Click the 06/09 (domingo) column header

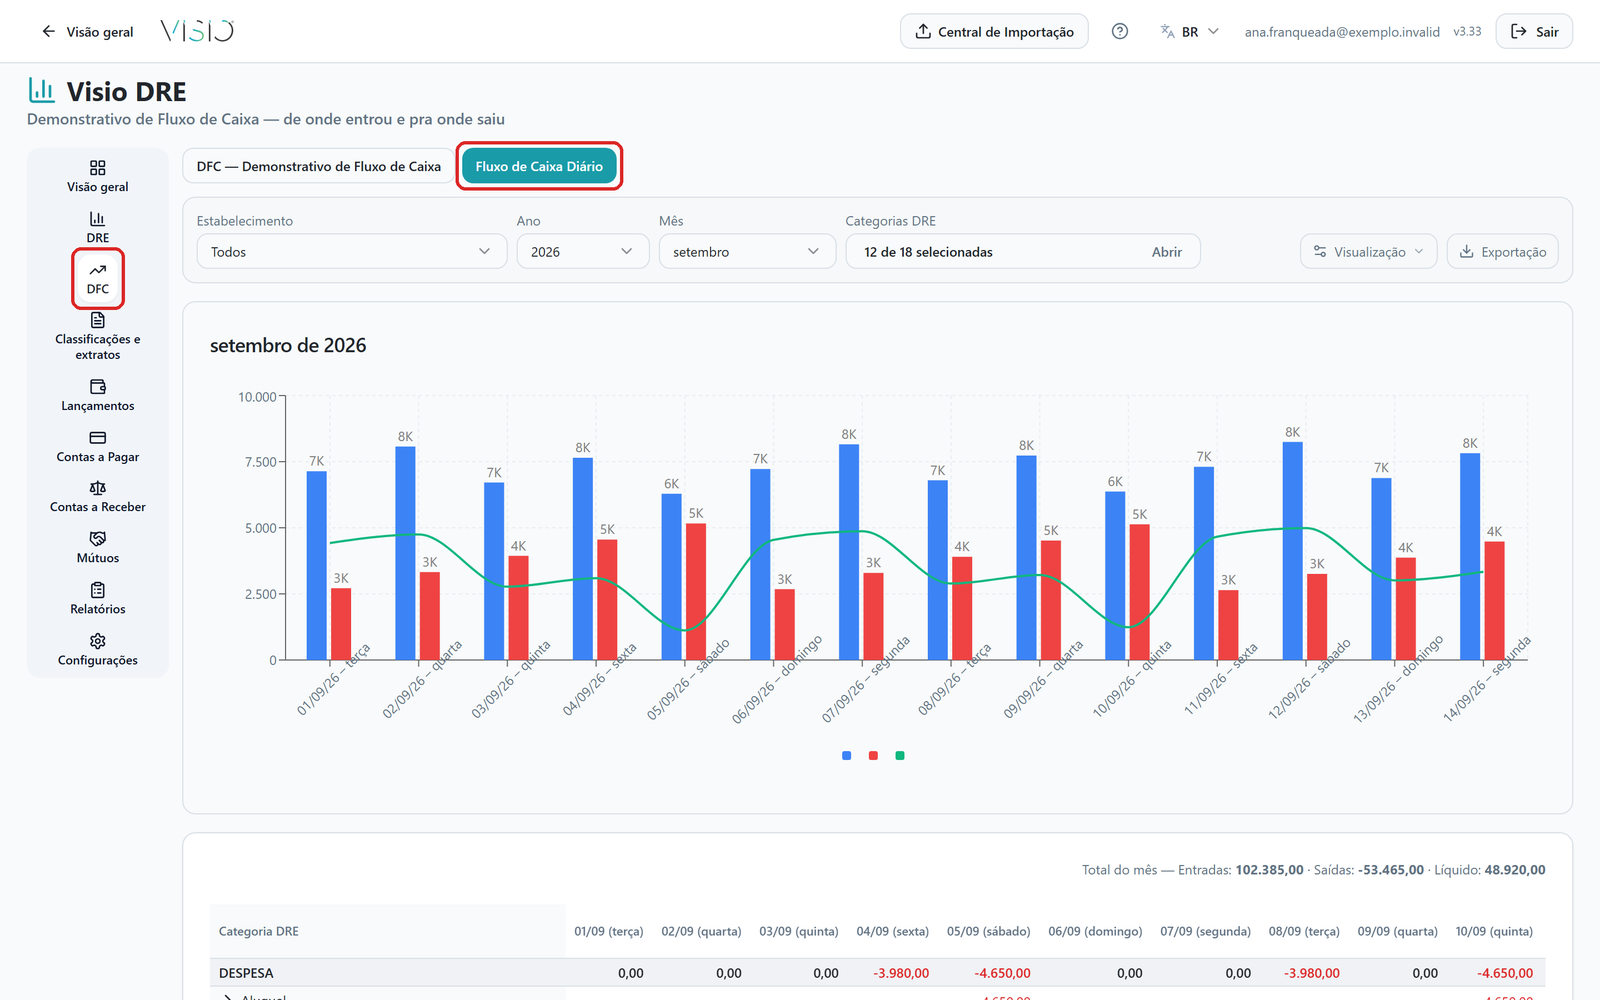coord(1095,931)
